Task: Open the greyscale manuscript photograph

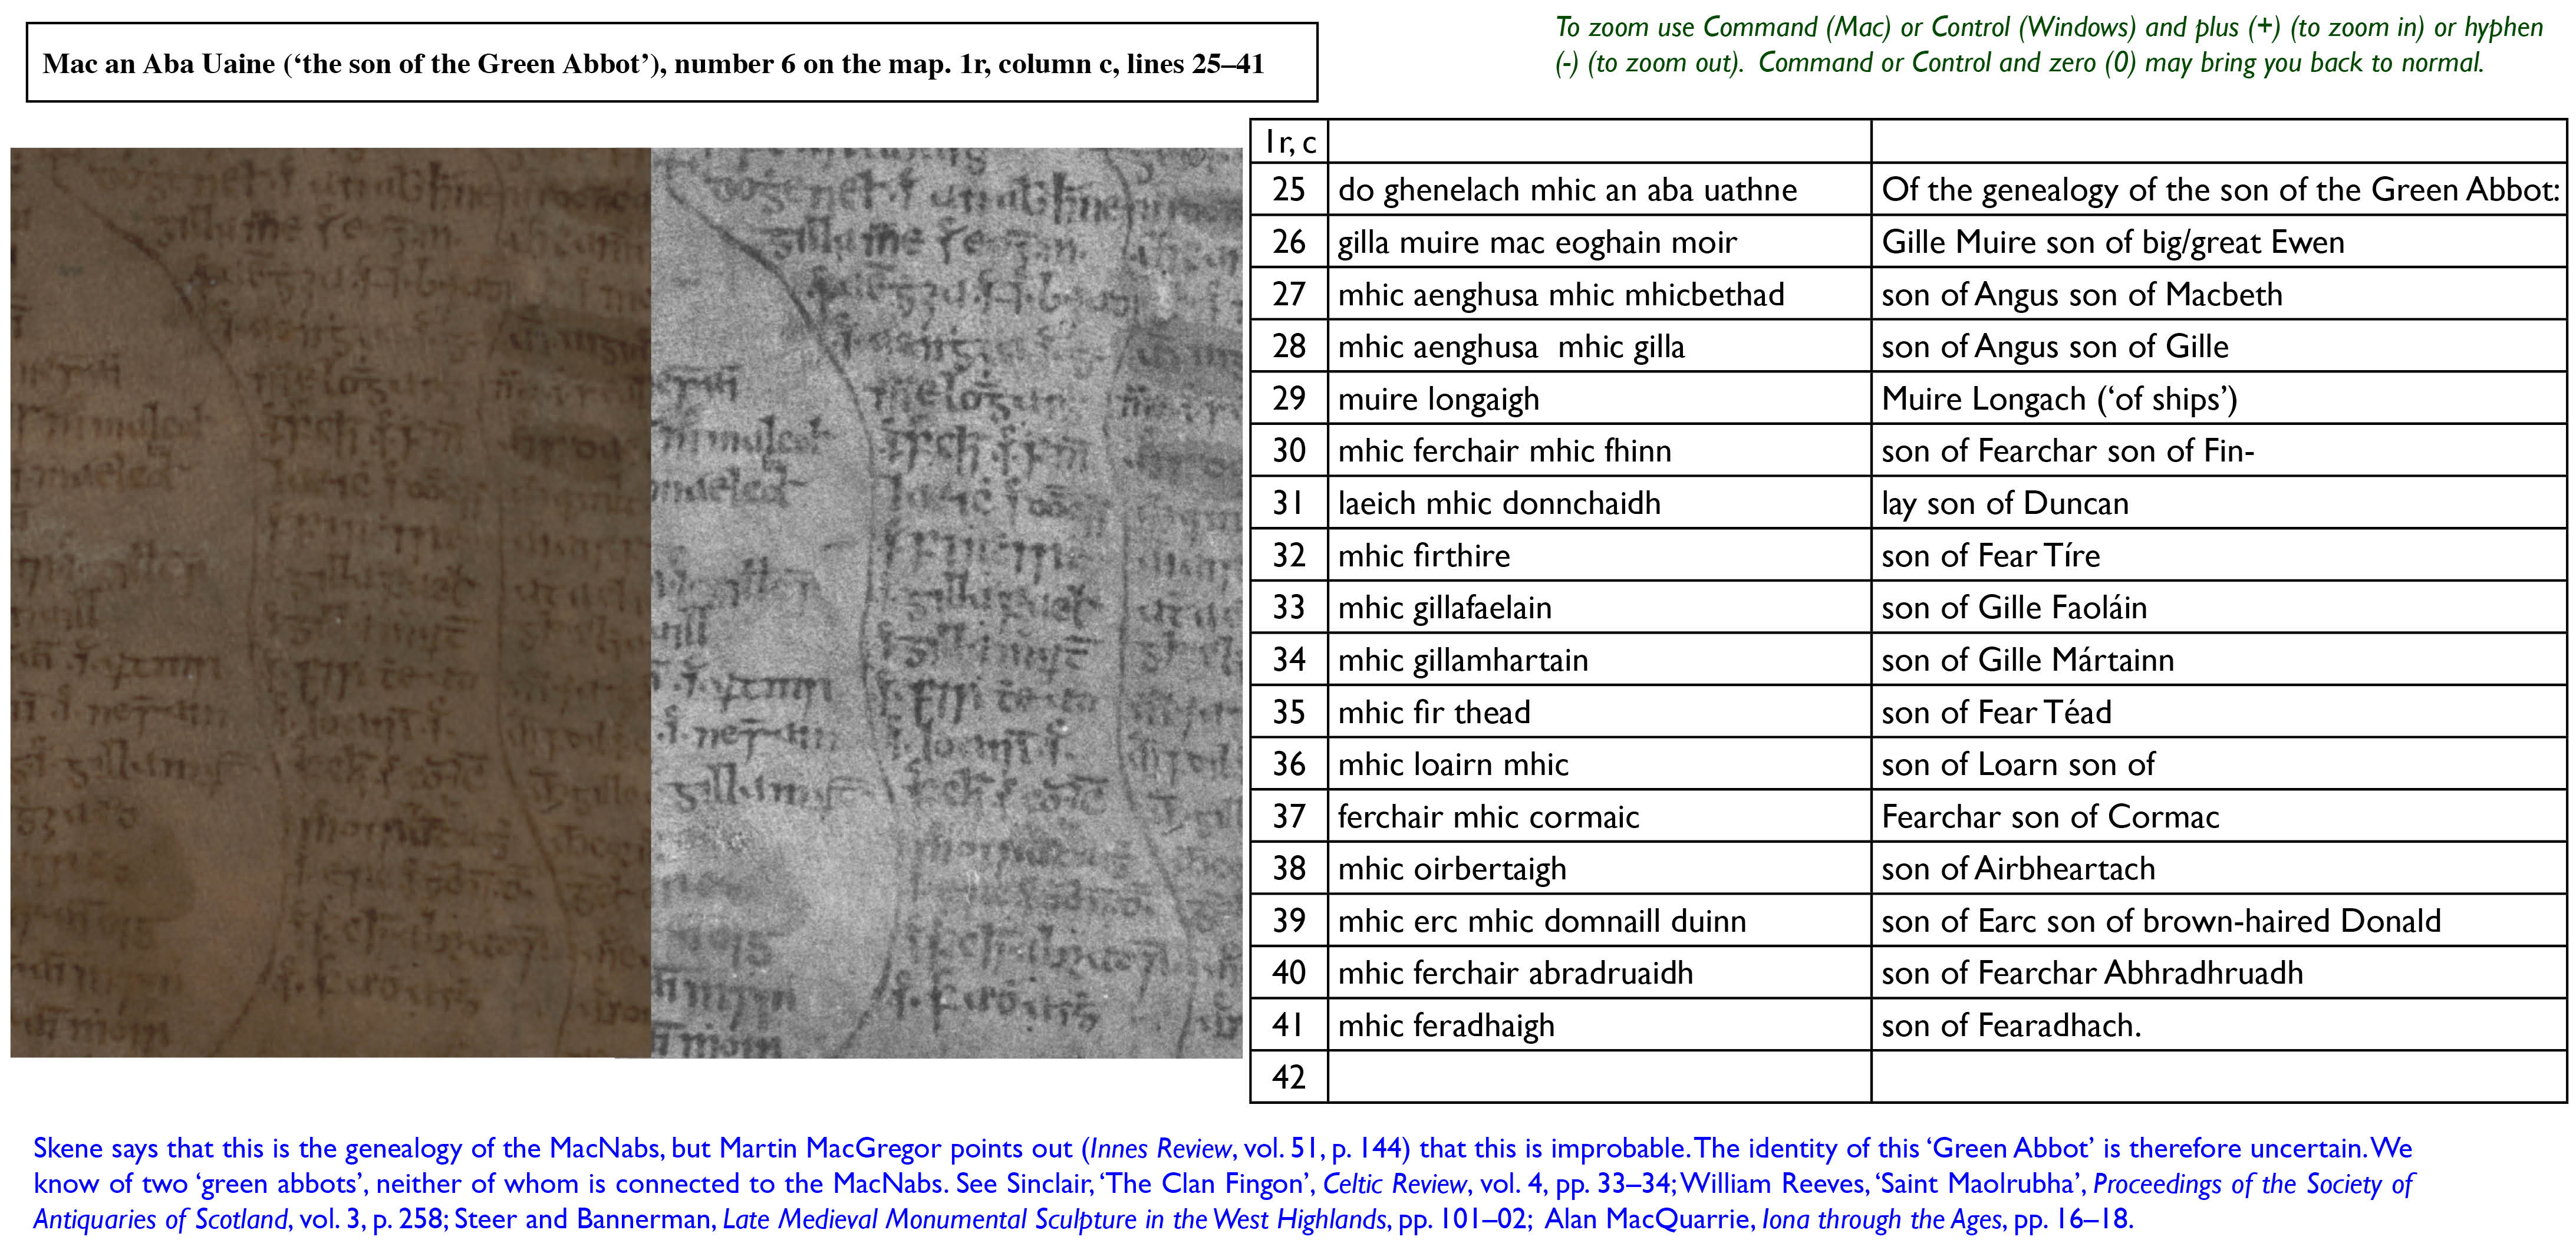Action: pos(947,602)
